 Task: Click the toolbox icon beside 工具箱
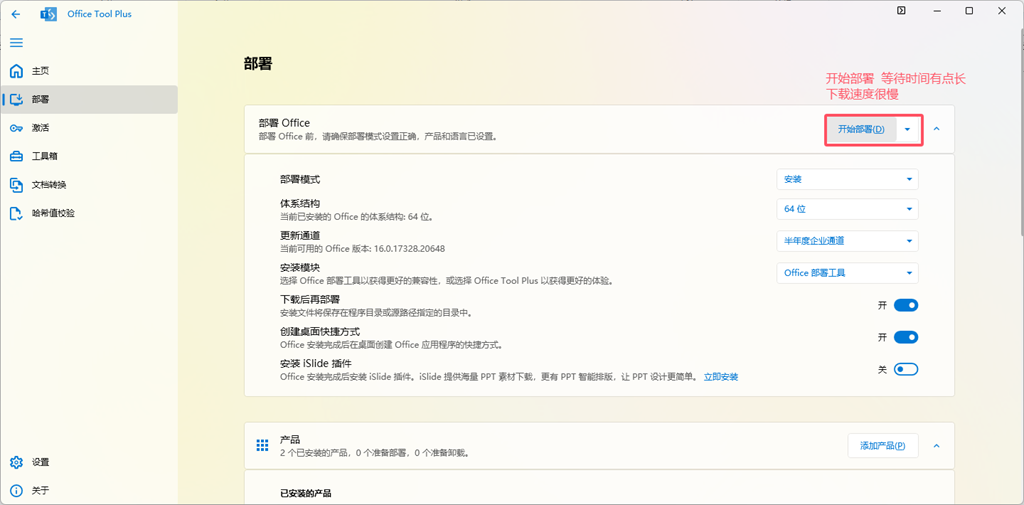pos(16,156)
